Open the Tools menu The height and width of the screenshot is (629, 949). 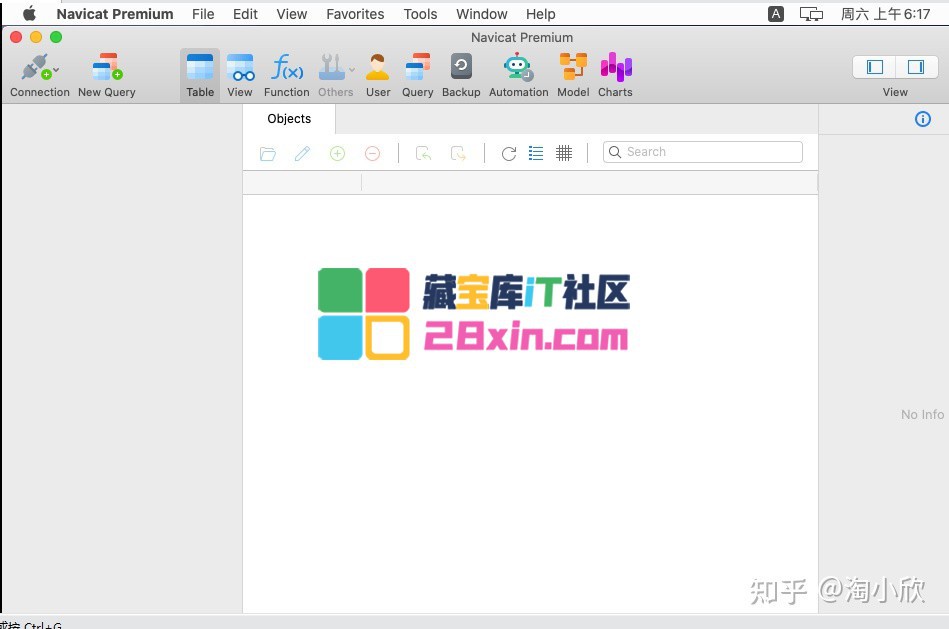(420, 14)
